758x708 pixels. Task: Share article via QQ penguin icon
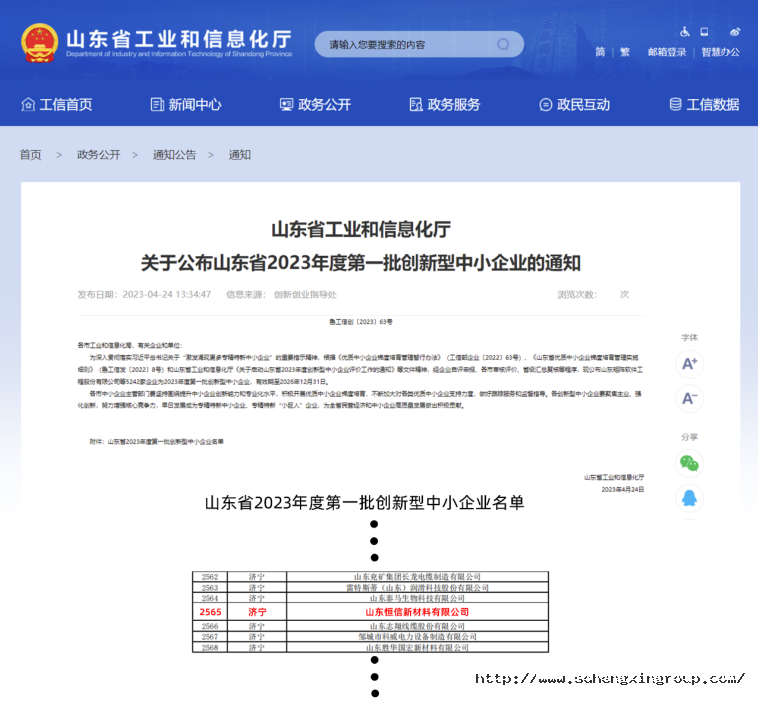click(x=689, y=498)
